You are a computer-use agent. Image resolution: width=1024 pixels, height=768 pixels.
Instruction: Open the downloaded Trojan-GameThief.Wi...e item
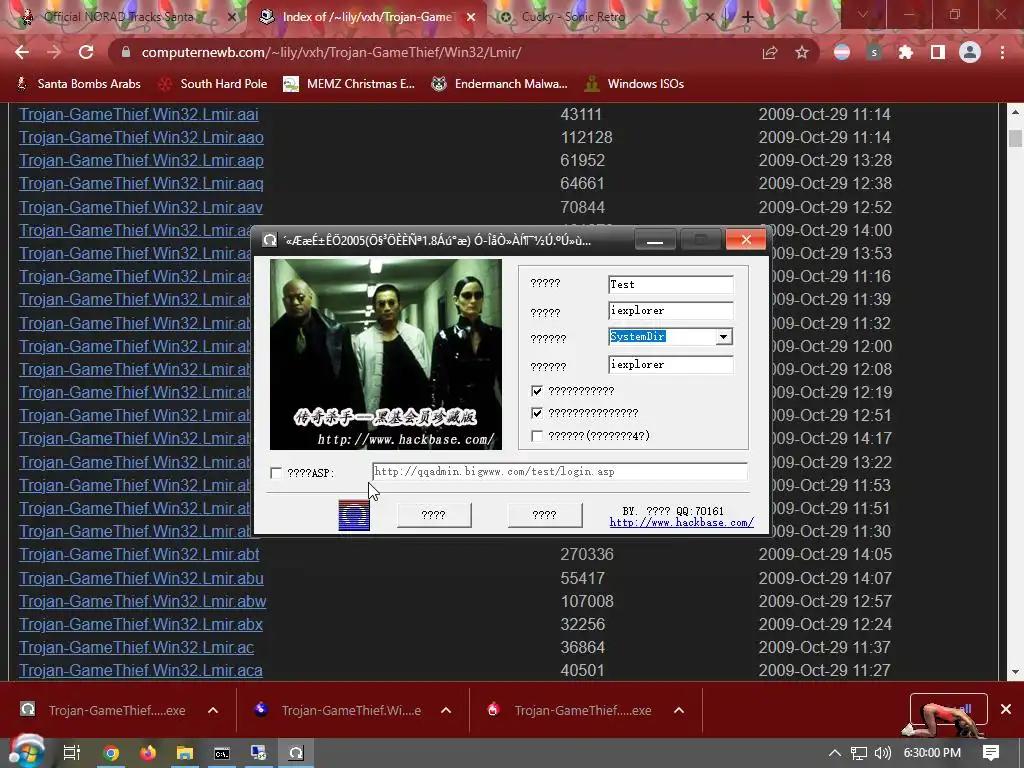coord(338,710)
